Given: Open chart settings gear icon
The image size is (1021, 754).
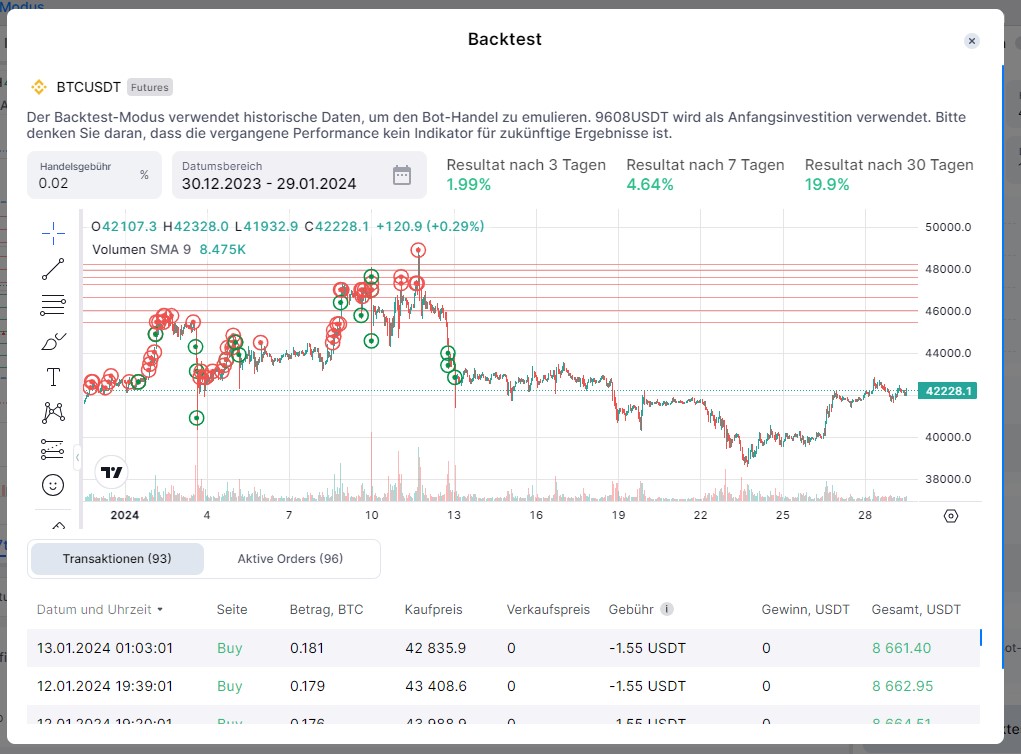Looking at the screenshot, I should pyautogui.click(x=950, y=516).
